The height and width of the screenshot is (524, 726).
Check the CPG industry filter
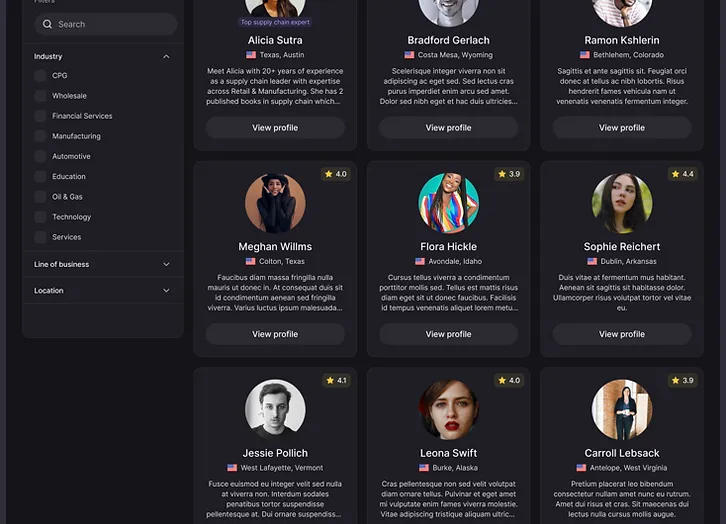40,75
